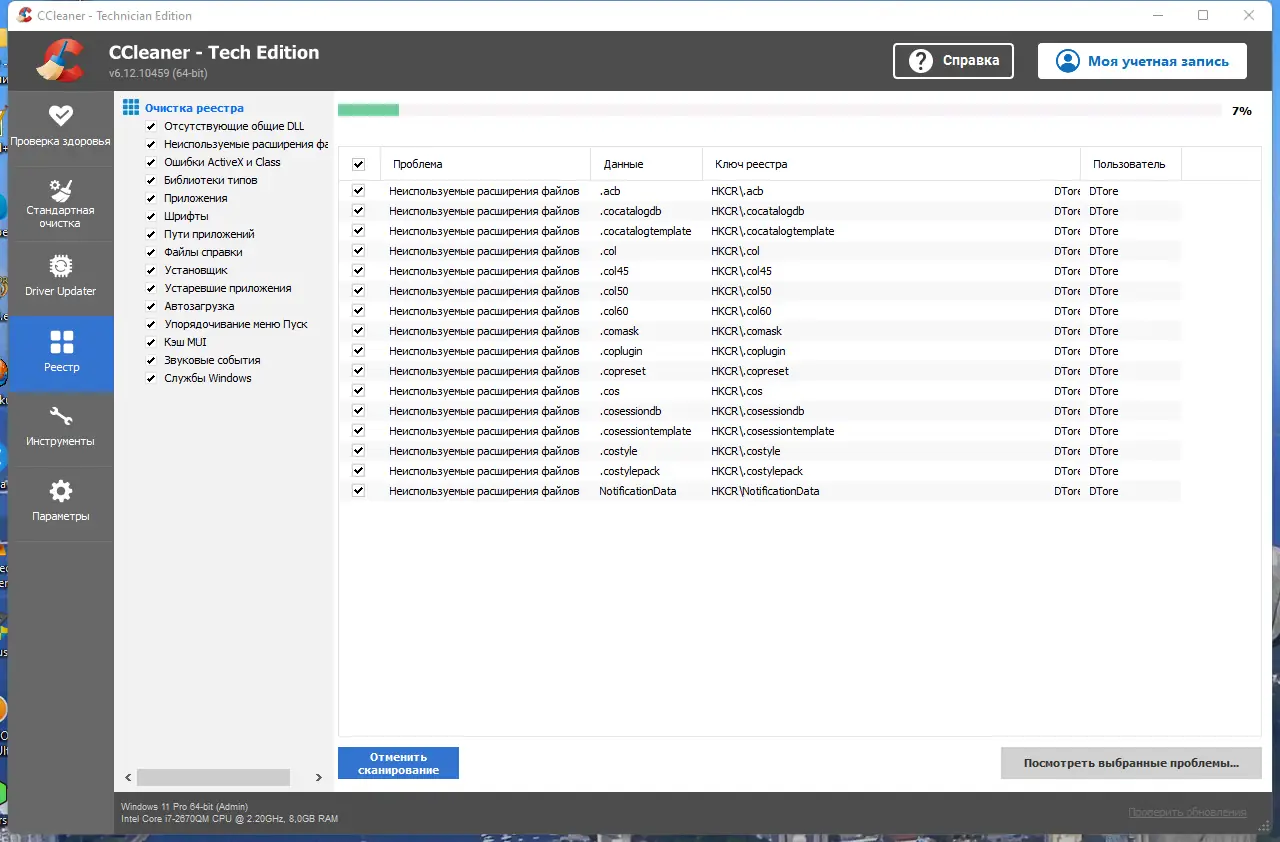Screen dimensions: 1280x842
Task: Switch to the Реестр section
Action: pyautogui.click(x=61, y=353)
